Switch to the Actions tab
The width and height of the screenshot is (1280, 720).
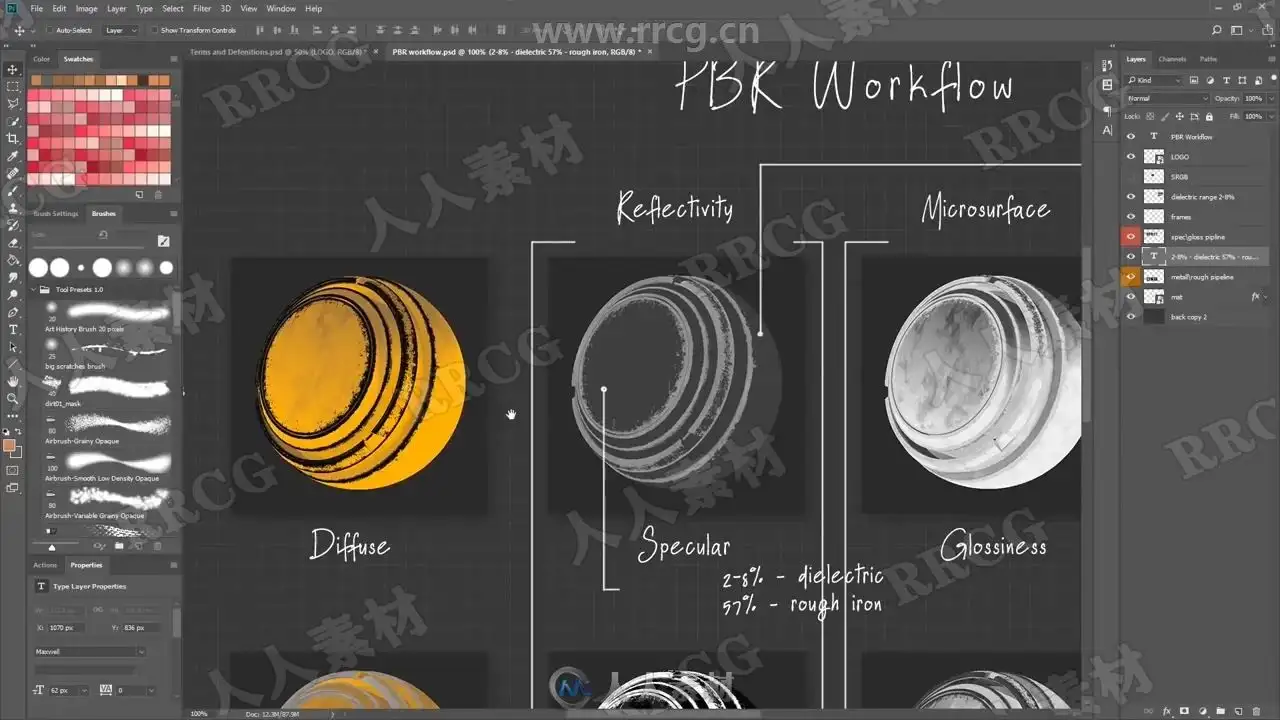point(46,565)
